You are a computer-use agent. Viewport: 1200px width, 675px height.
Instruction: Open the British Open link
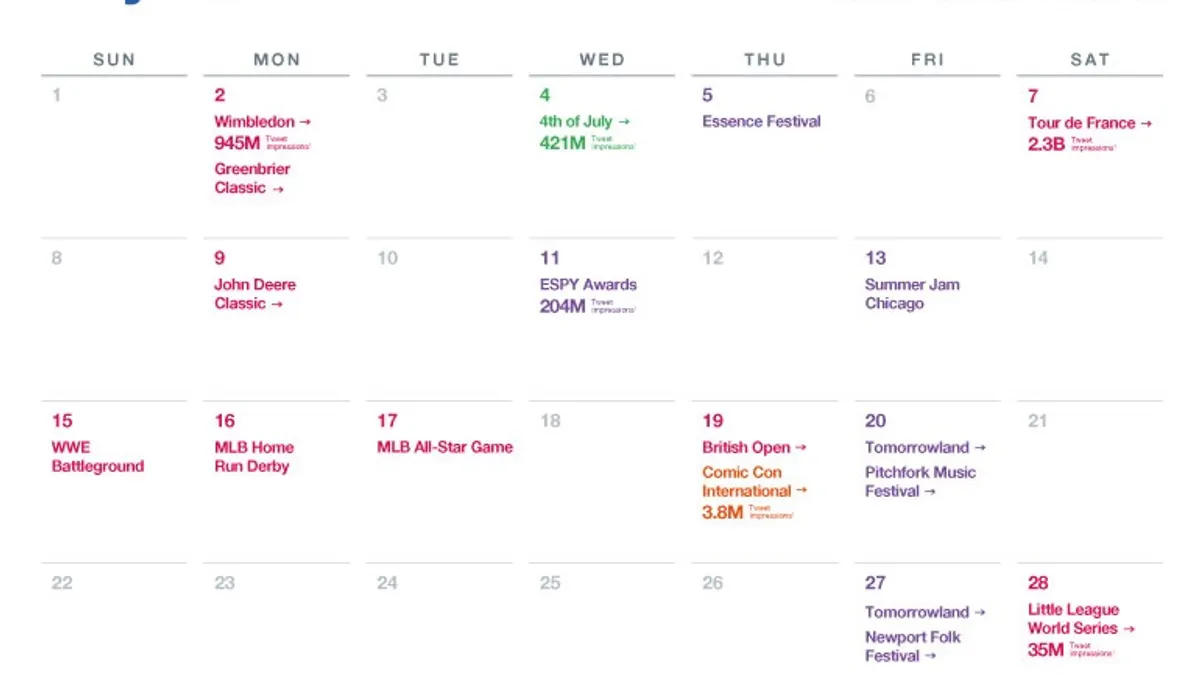pyautogui.click(x=754, y=448)
